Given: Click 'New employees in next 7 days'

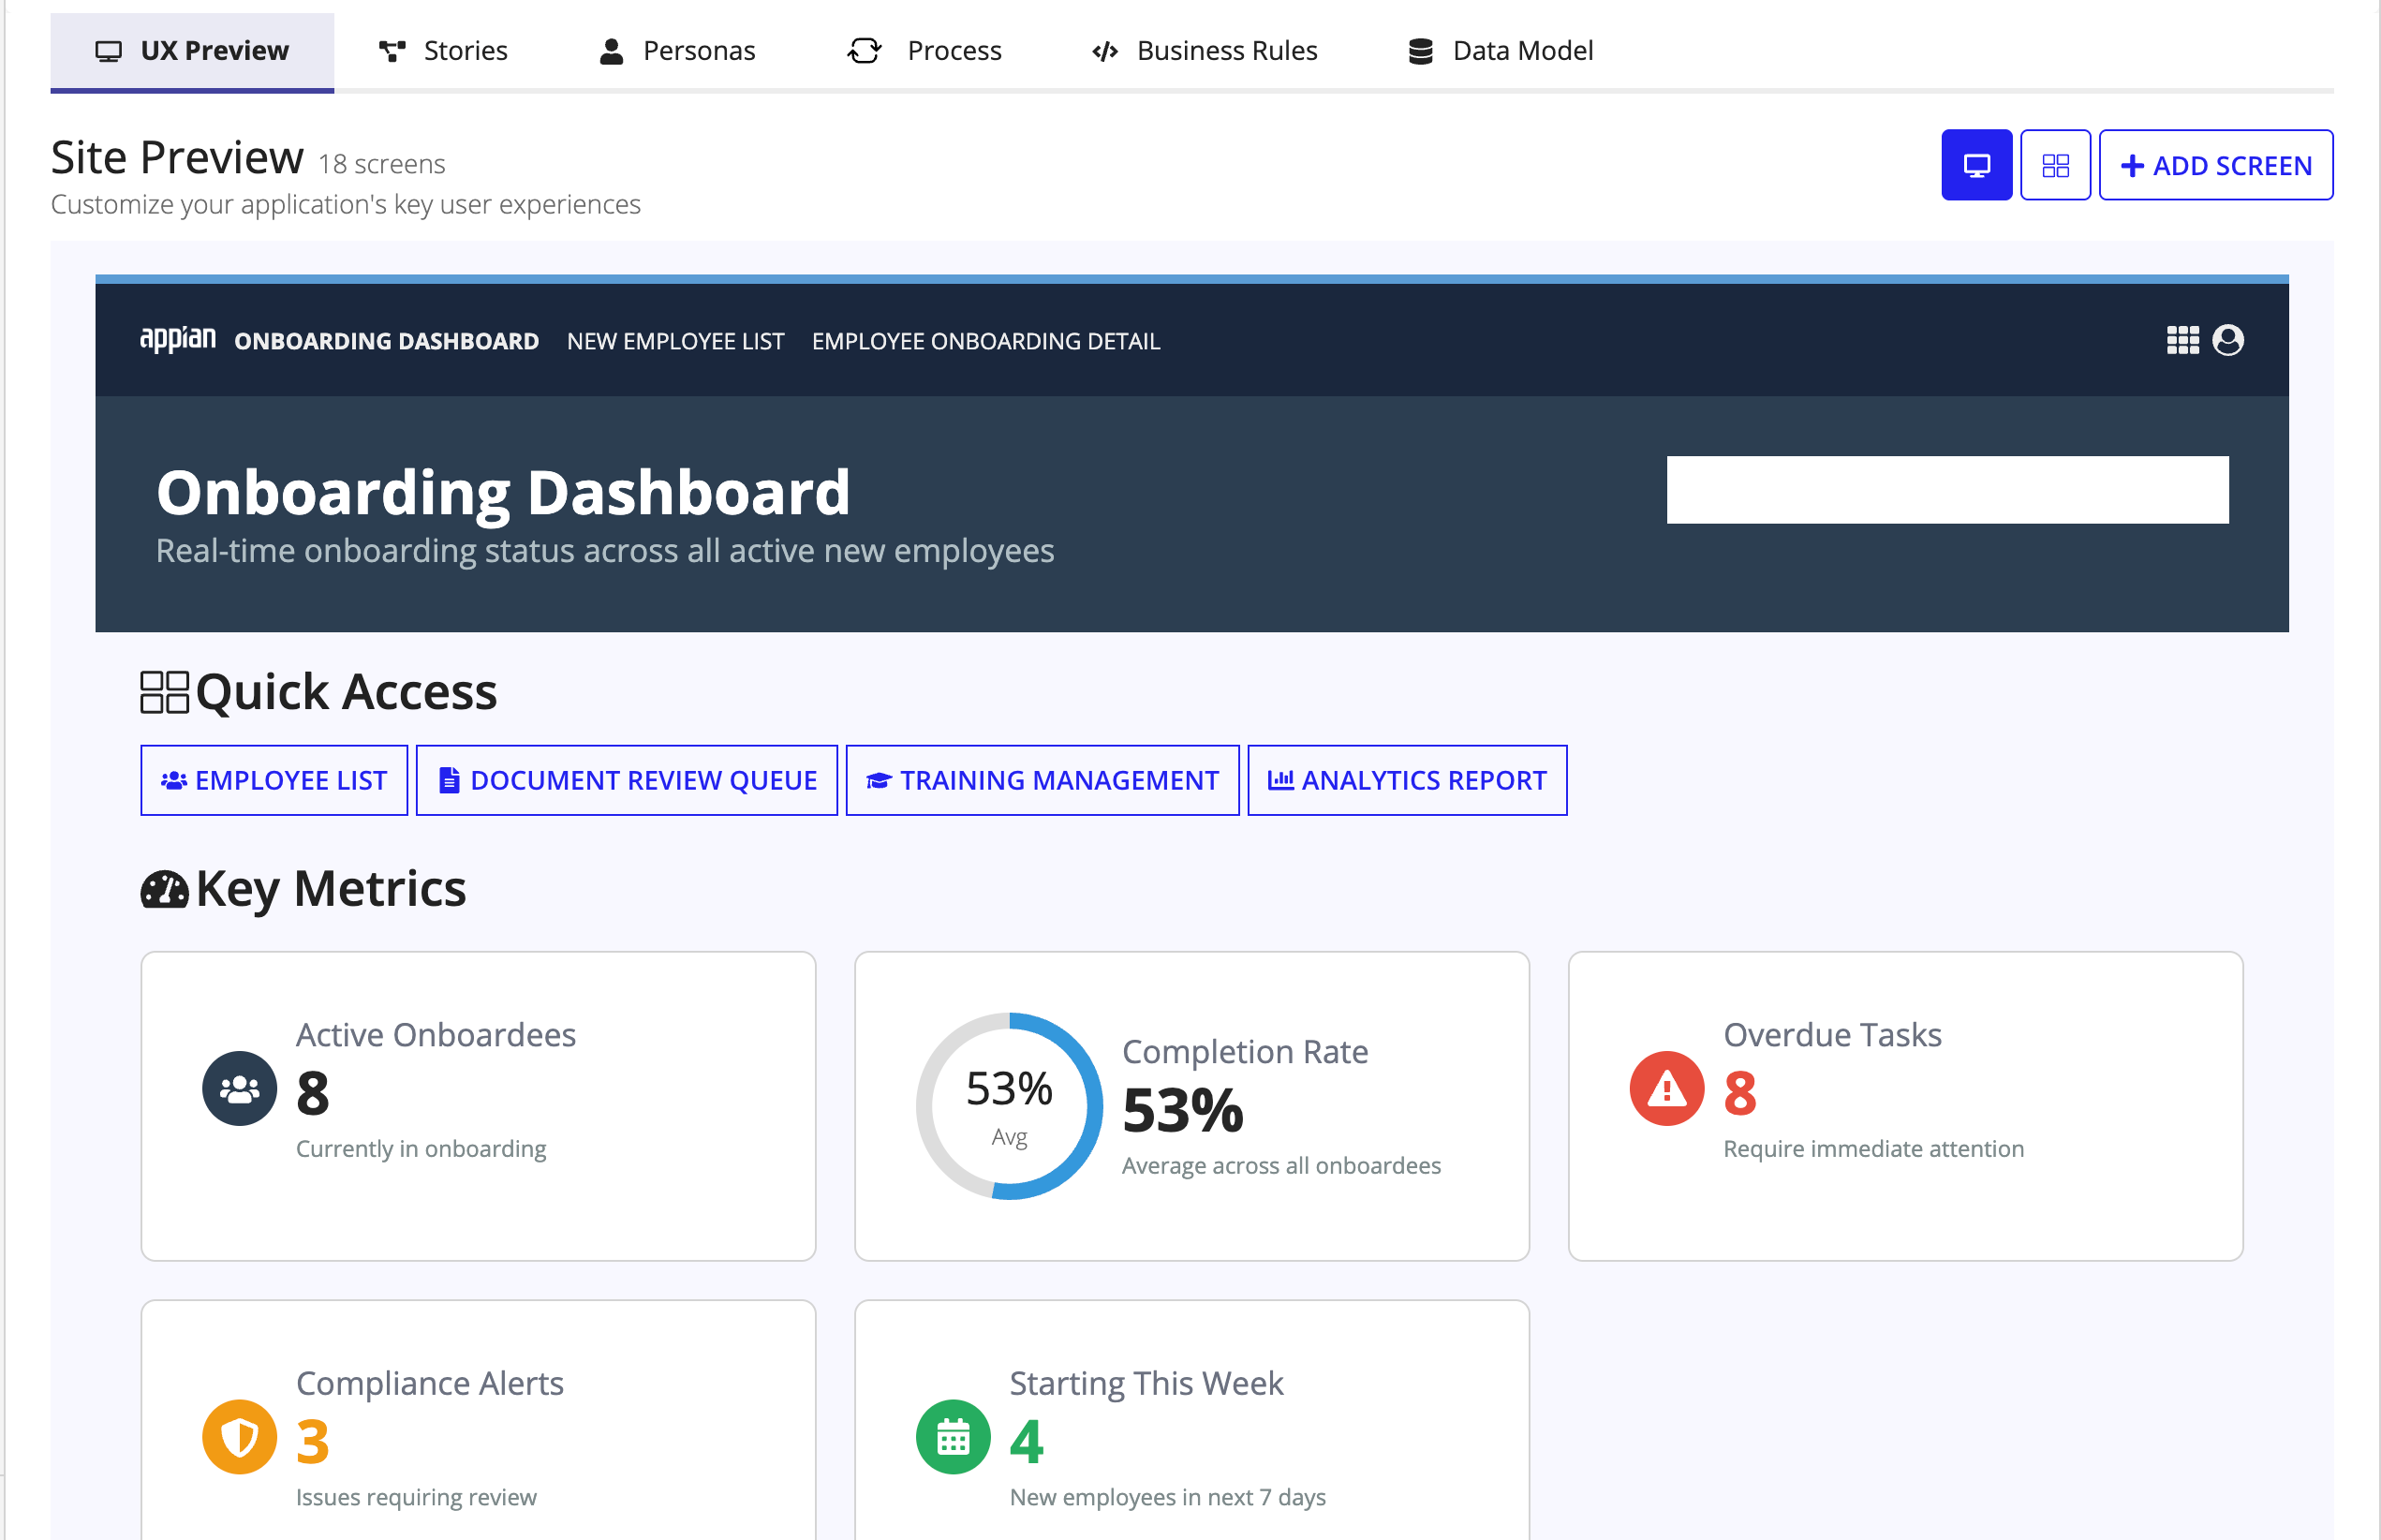Looking at the screenshot, I should coord(1167,1496).
